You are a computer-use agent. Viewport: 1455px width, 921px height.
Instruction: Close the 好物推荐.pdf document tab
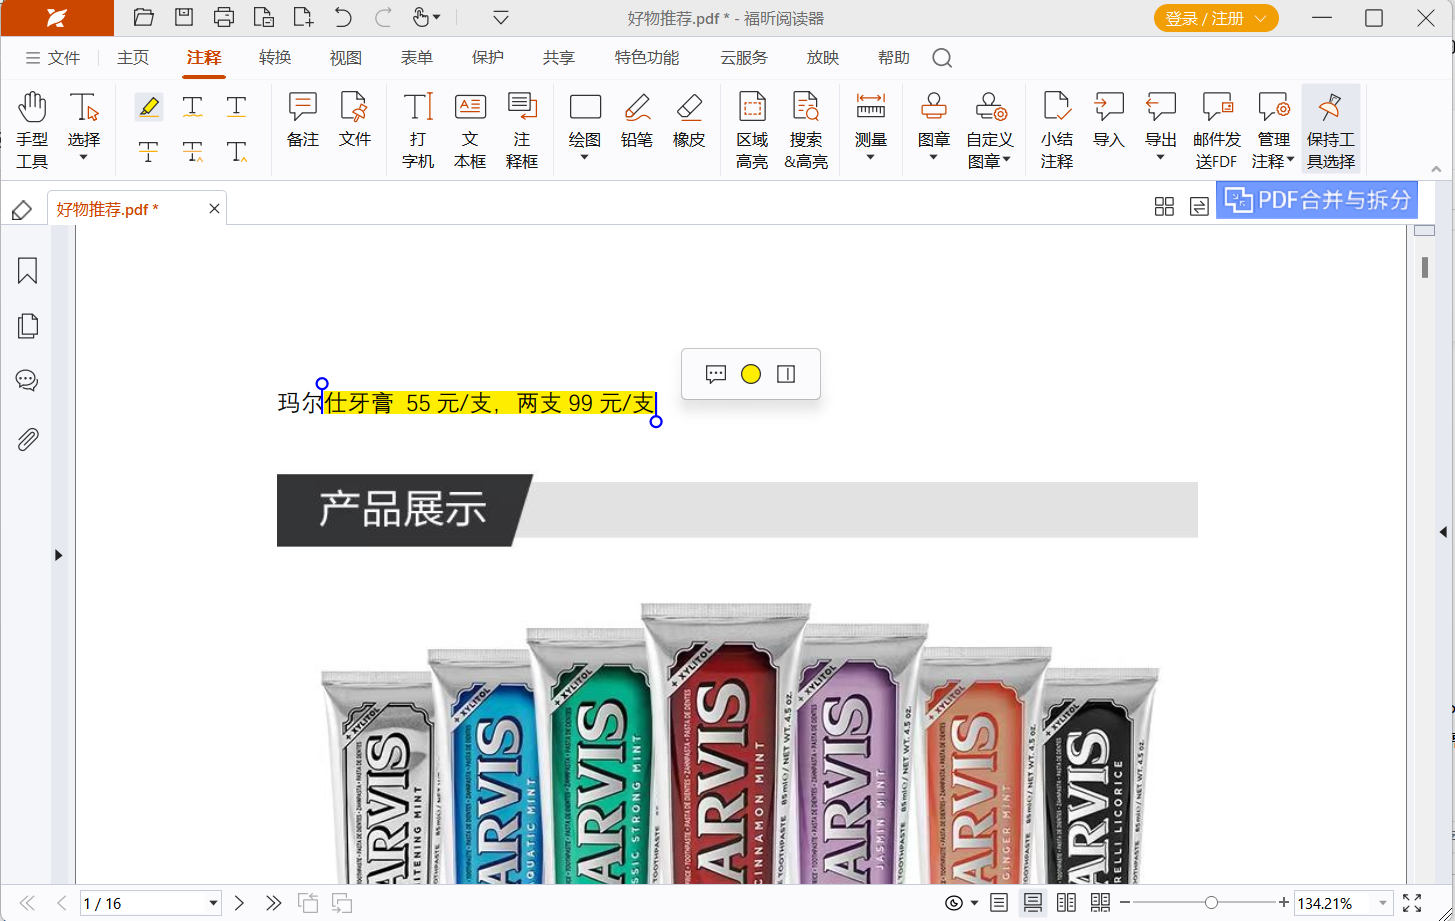tap(214, 209)
